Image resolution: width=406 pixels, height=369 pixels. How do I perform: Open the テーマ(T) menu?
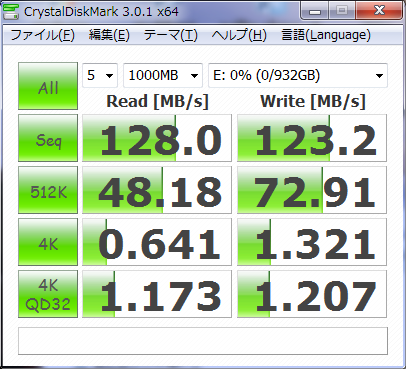pyautogui.click(x=171, y=35)
